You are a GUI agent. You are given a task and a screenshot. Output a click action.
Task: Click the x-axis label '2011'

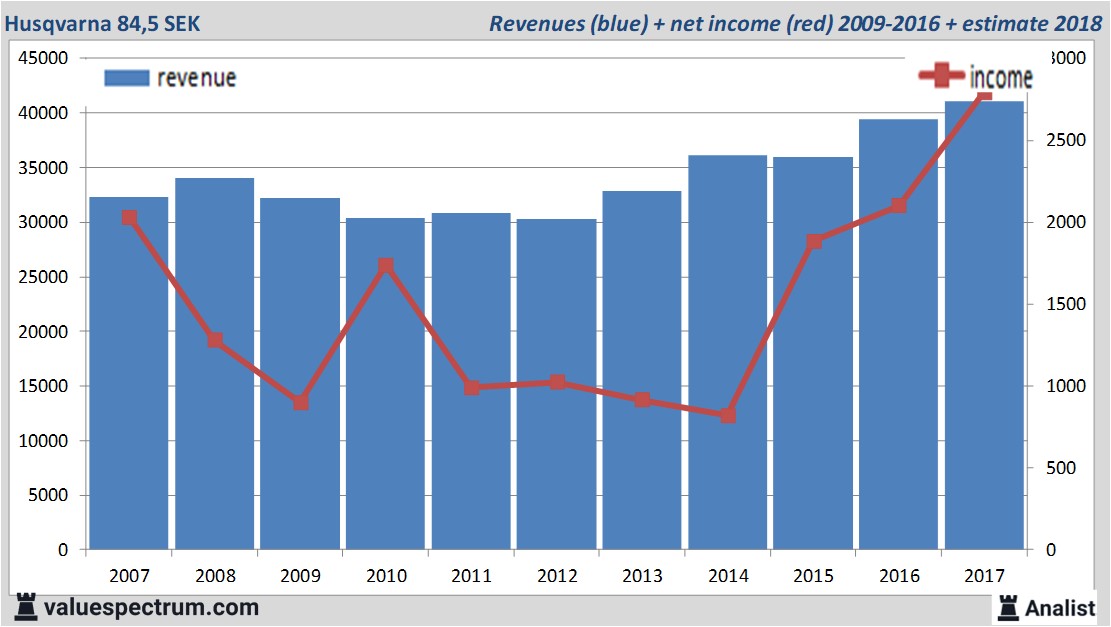[x=471, y=576]
